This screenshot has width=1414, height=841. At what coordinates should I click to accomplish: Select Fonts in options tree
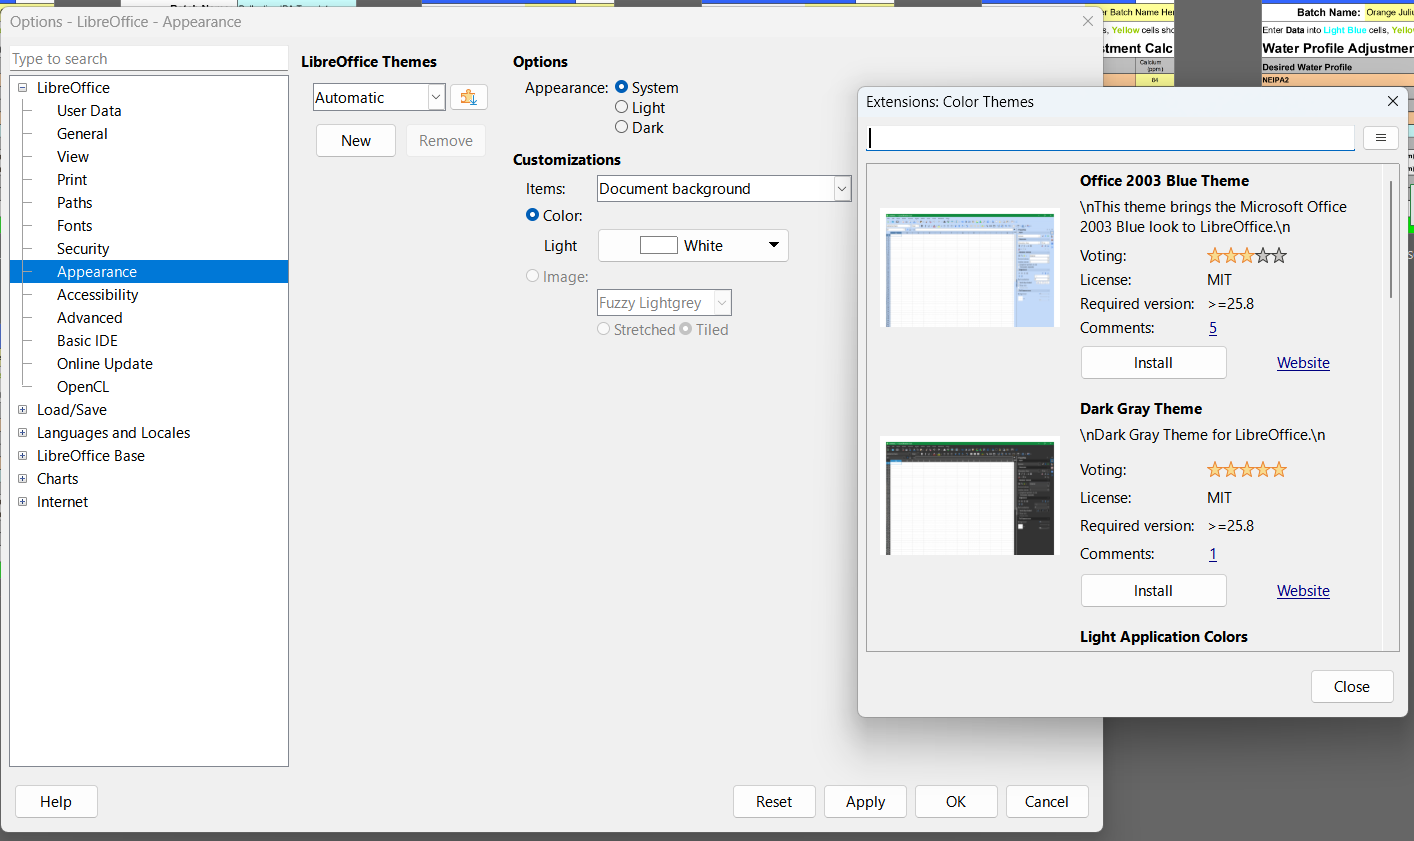point(74,226)
